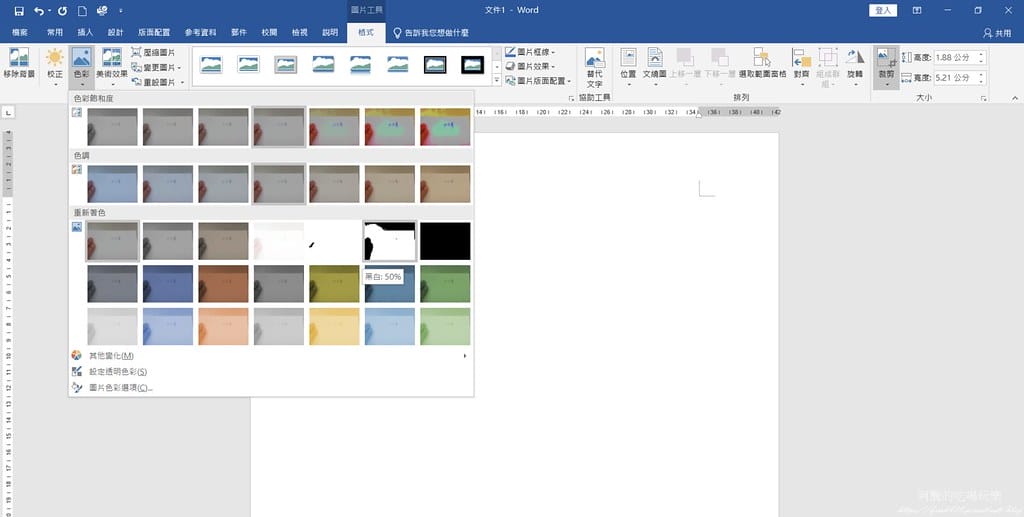The width and height of the screenshot is (1024, 517).
Task: Switch to the 插入 (Insert) tab
Action: pos(86,33)
